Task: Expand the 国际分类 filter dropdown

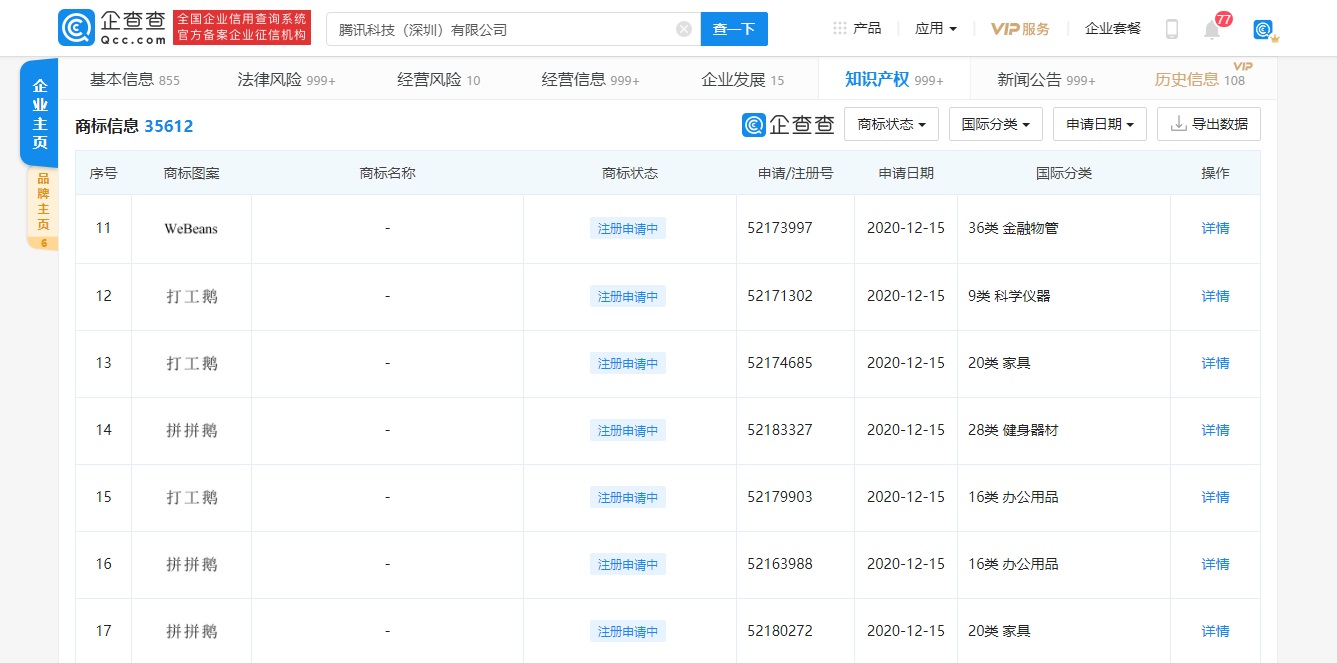Action: 995,124
